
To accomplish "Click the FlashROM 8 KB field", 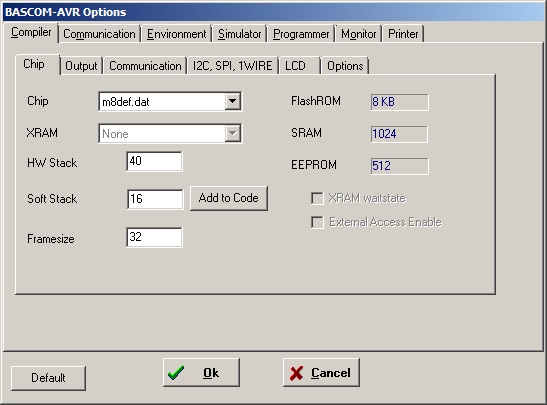I will point(400,102).
